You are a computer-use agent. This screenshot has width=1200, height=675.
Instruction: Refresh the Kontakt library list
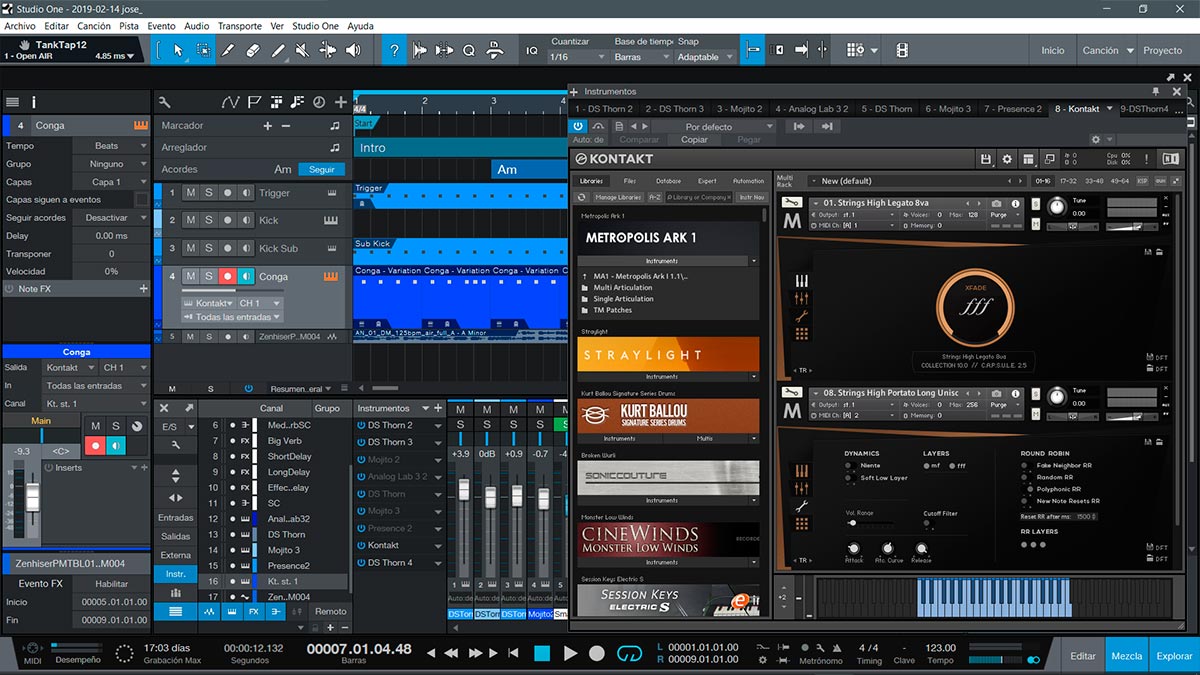pyautogui.click(x=581, y=197)
